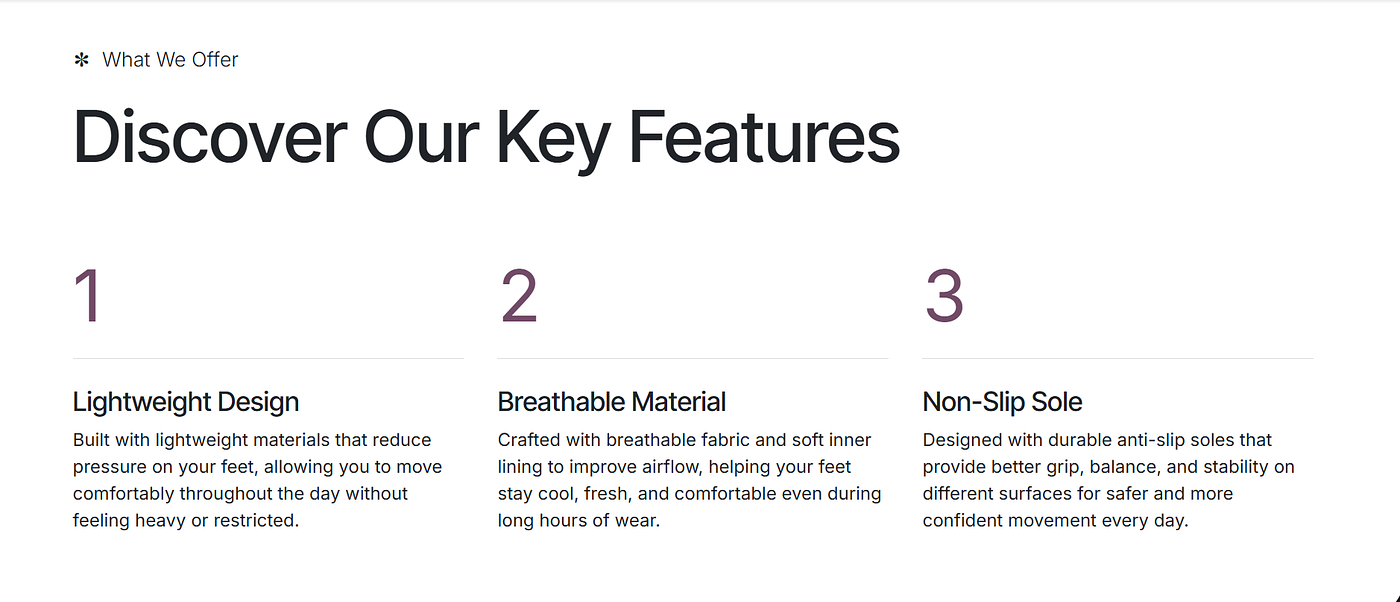
Task: Select the large purple number 2
Action: 518,295
